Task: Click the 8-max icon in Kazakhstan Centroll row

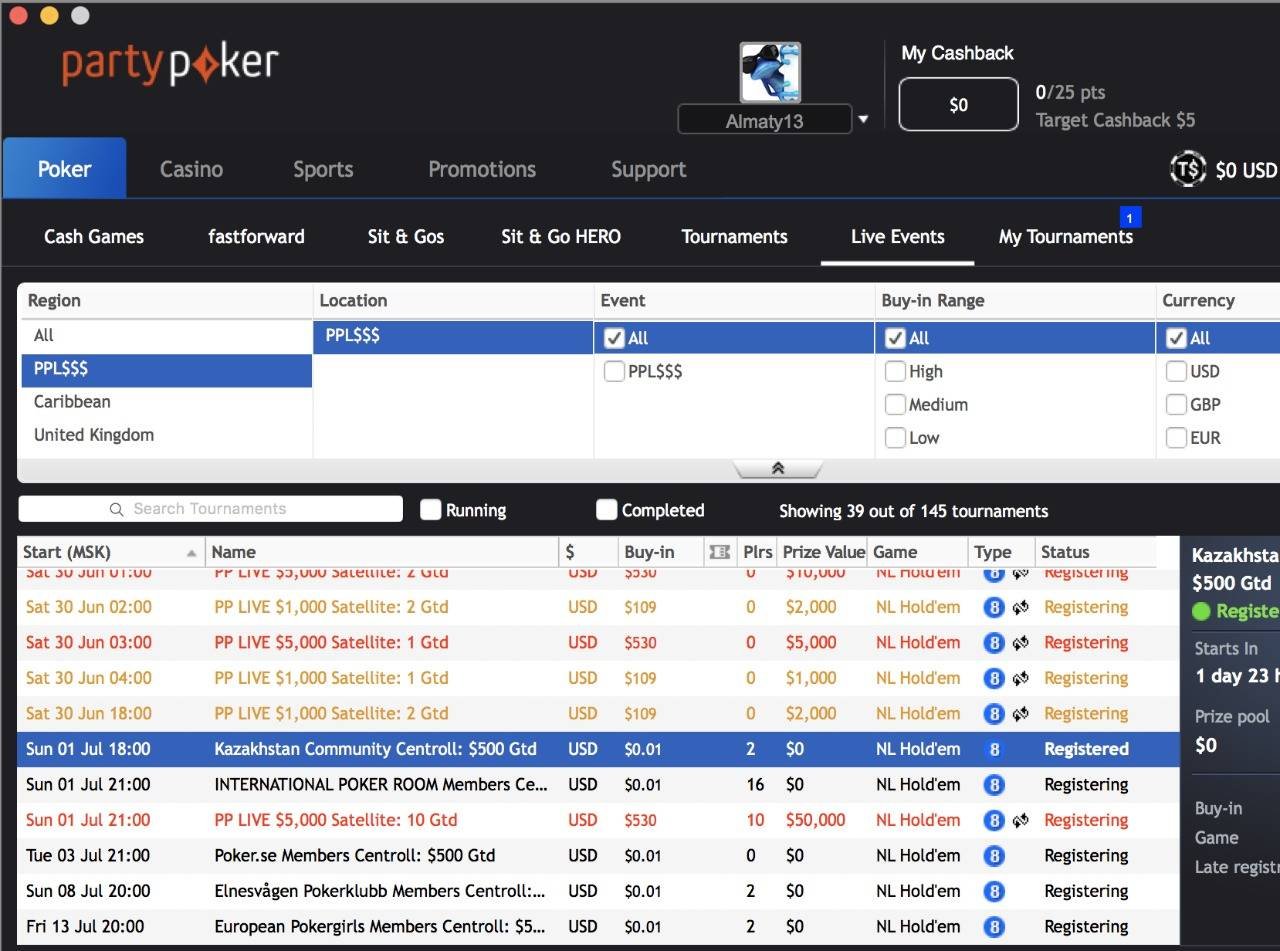Action: (x=993, y=749)
